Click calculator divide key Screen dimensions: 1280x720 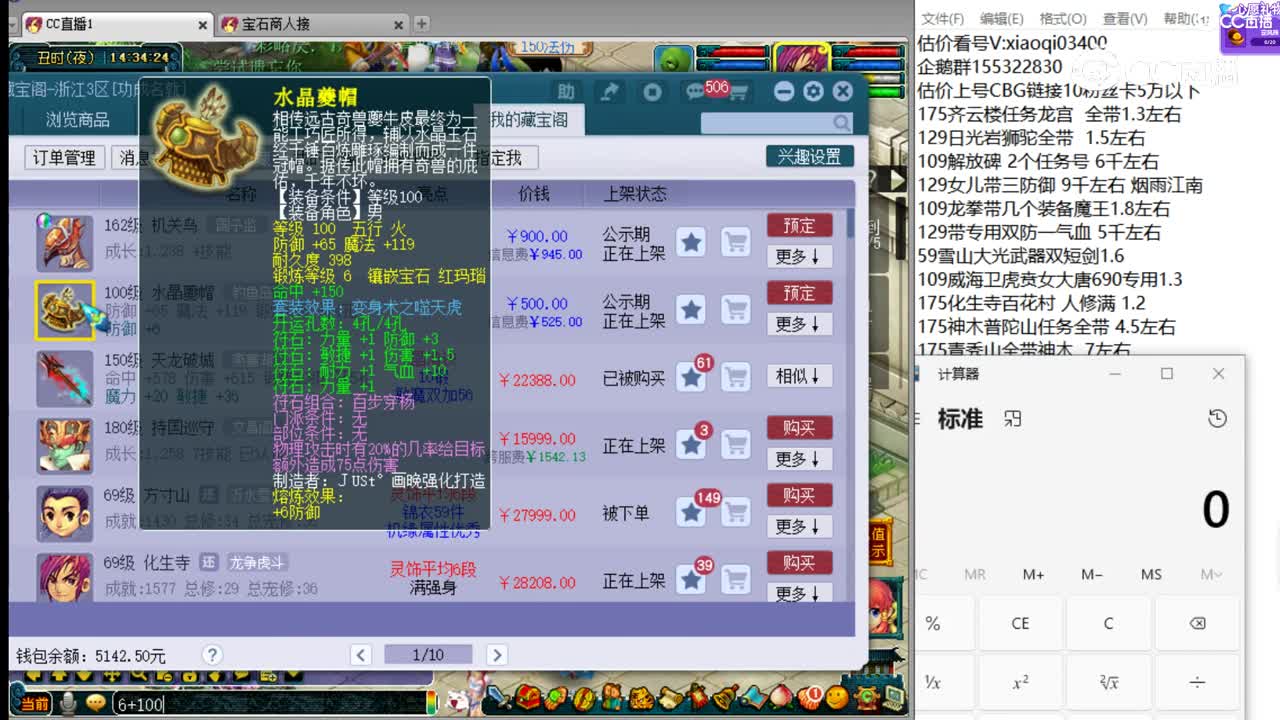click(1197, 682)
